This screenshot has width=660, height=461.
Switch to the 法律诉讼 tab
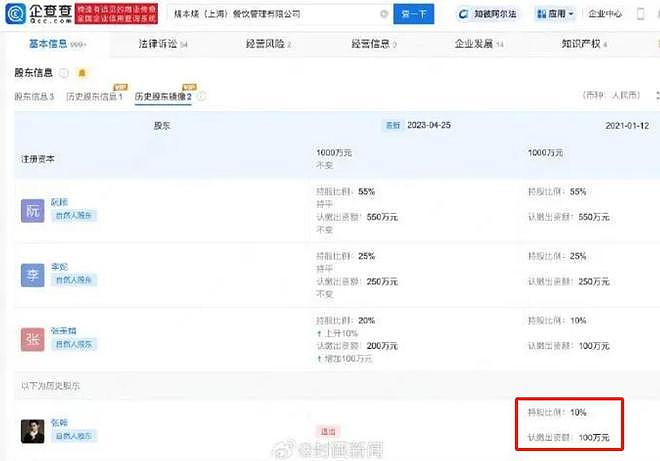[163, 44]
